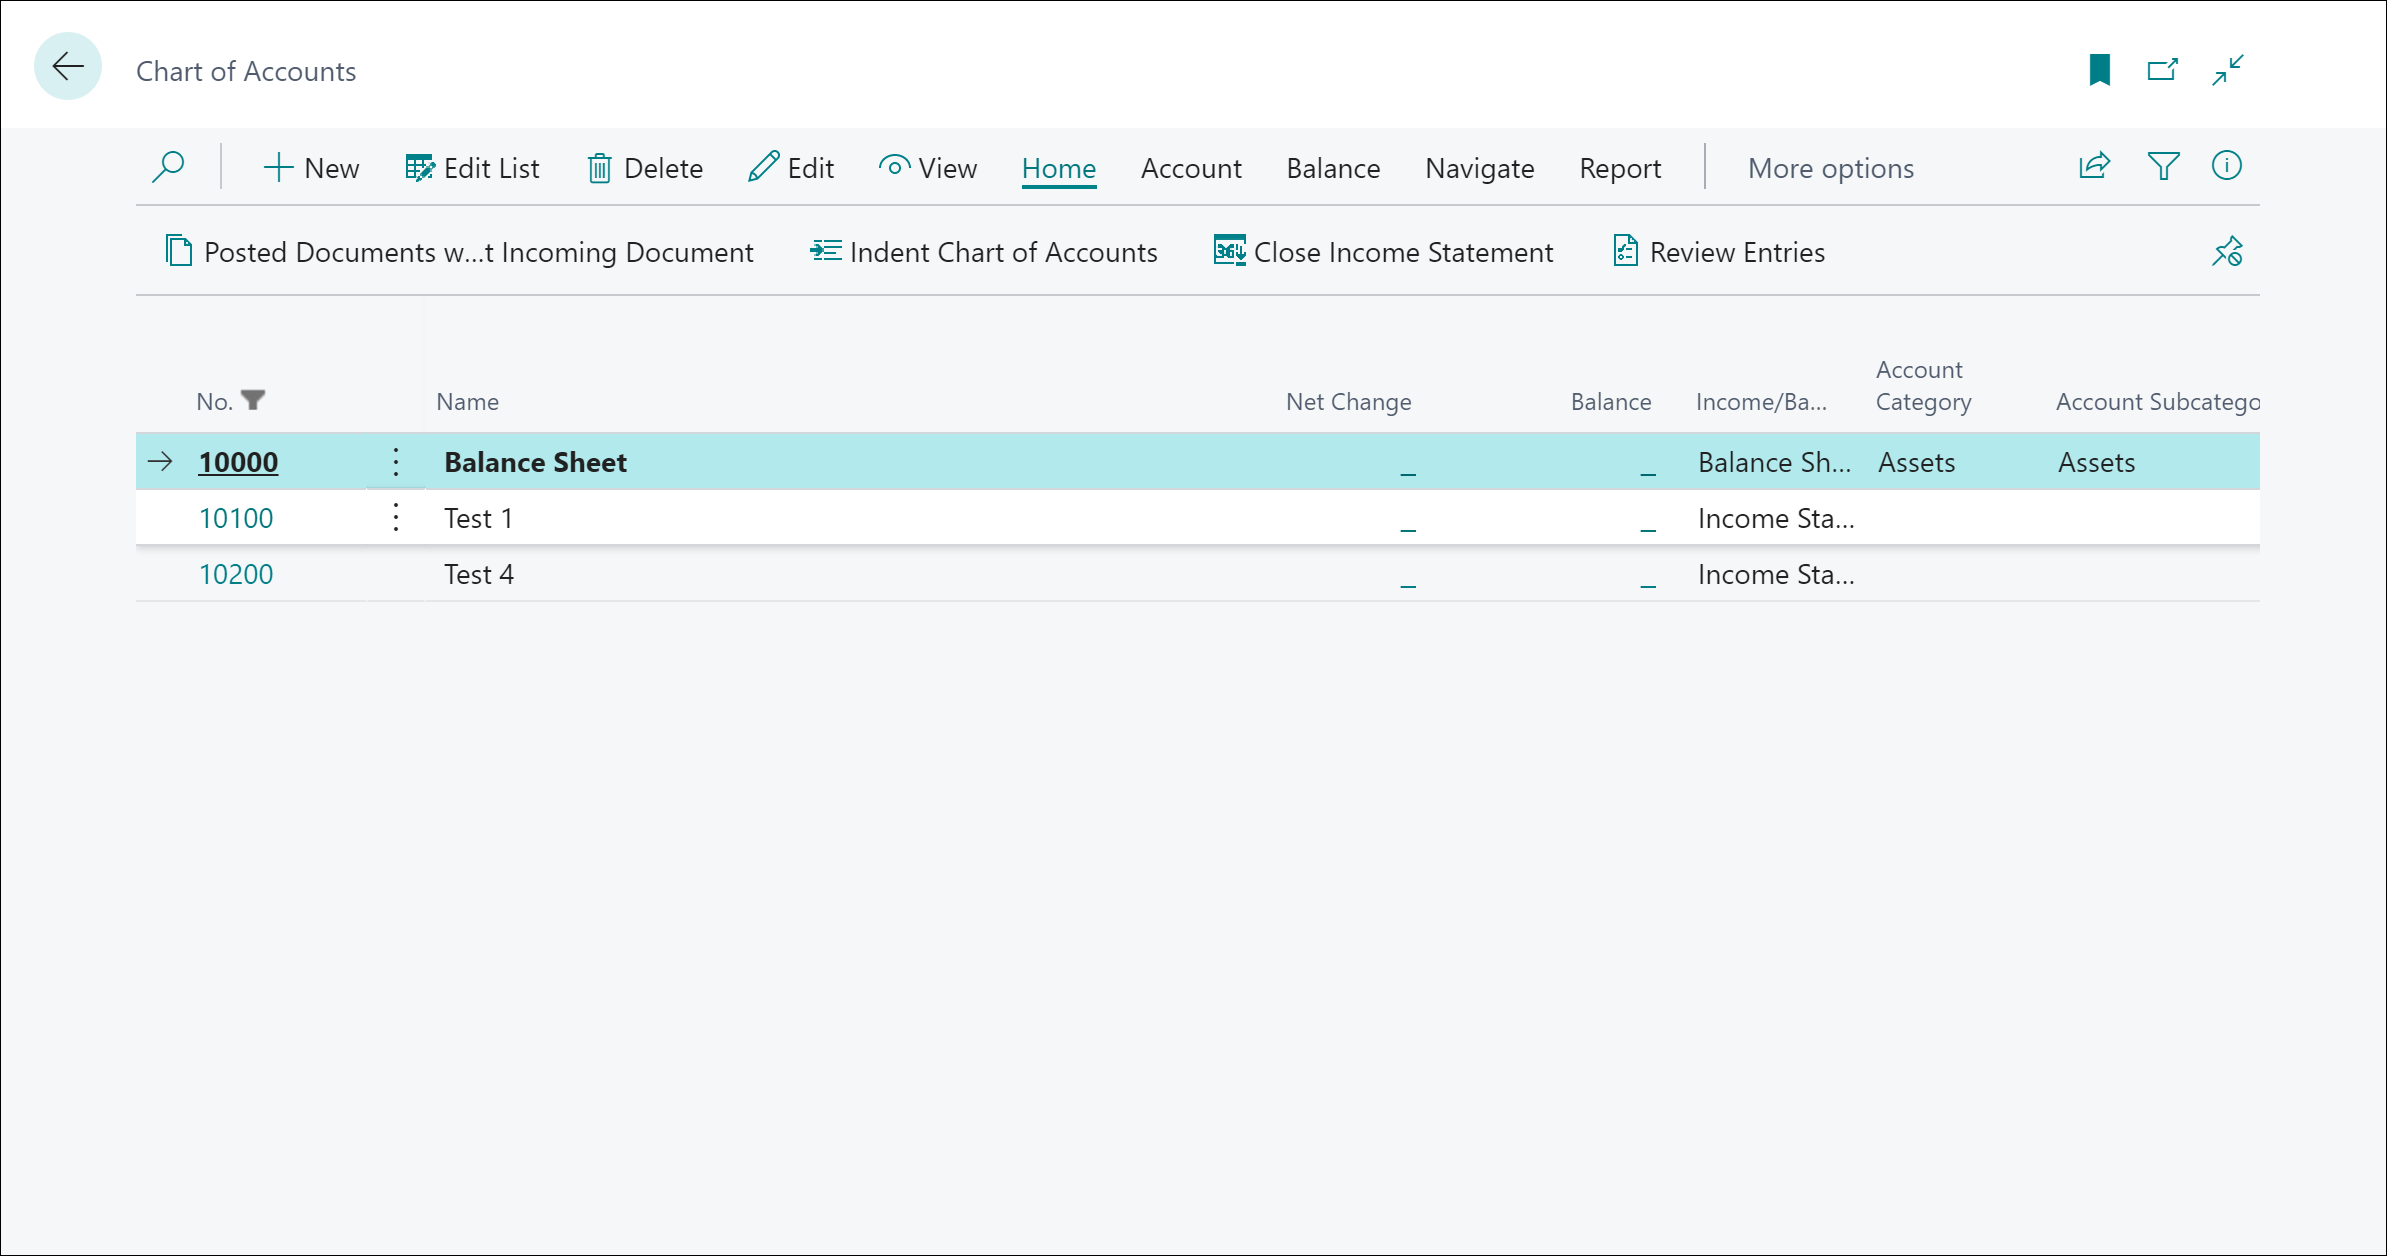
Task: Click the Edit action
Action: point(791,168)
